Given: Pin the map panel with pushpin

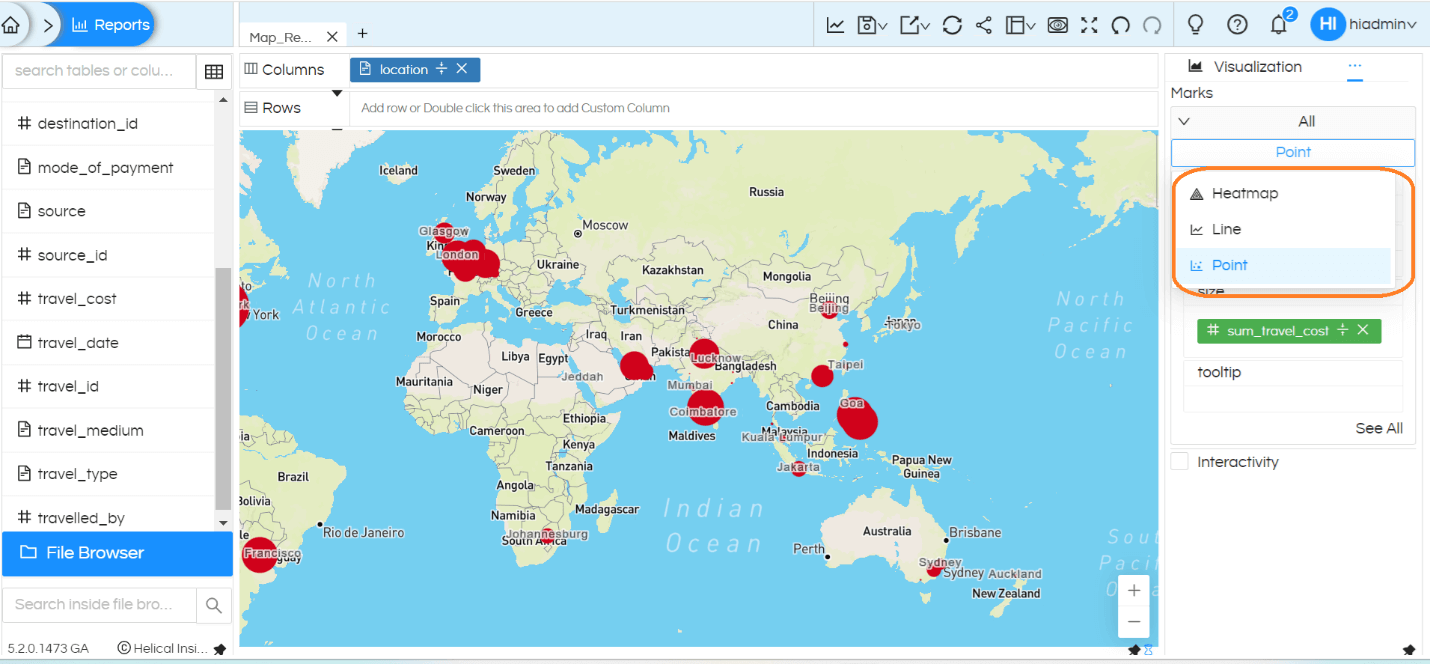Looking at the screenshot, I should click(x=1134, y=650).
